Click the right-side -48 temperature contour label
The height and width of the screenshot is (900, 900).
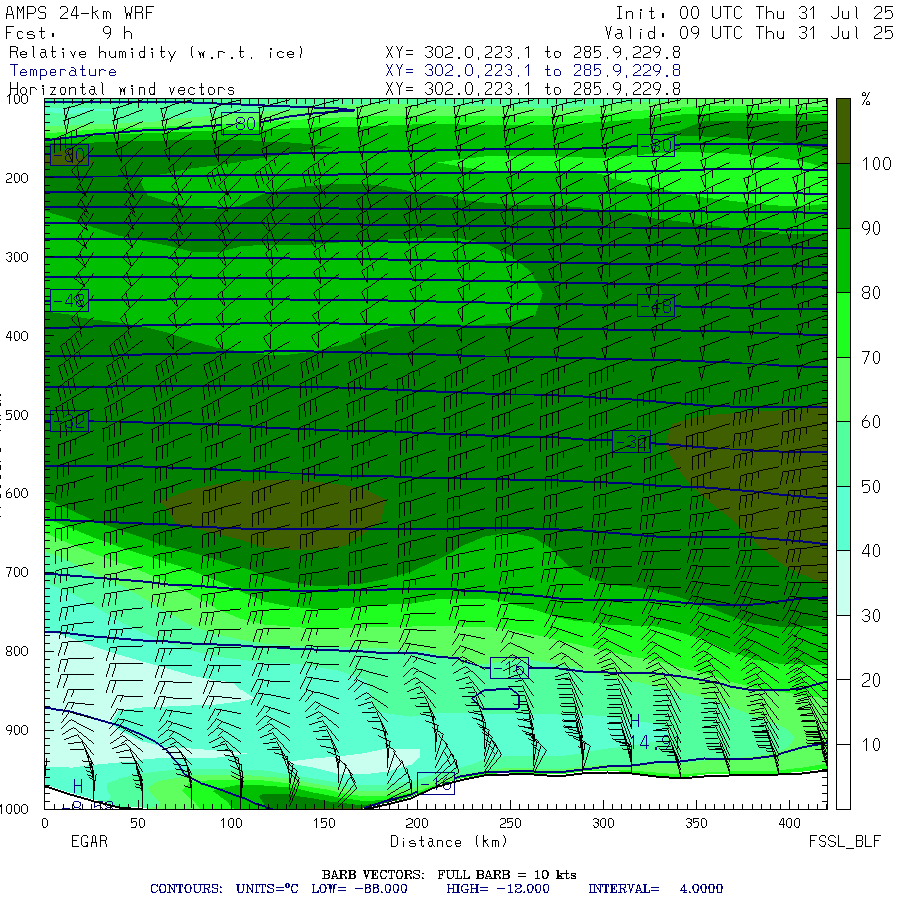click(x=655, y=306)
